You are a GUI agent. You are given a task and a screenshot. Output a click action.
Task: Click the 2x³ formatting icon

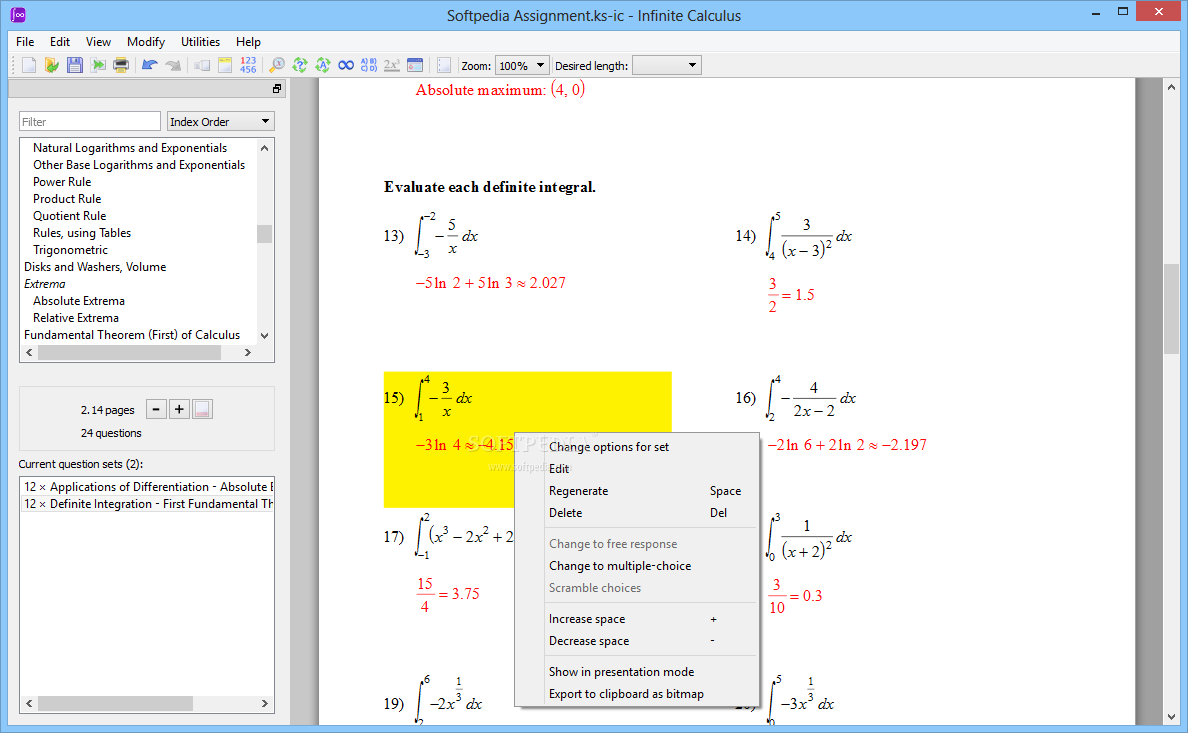click(392, 65)
